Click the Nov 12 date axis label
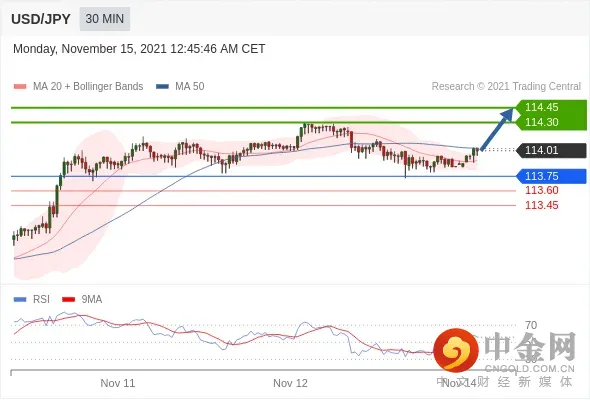This screenshot has height=400, width=590. point(290,383)
